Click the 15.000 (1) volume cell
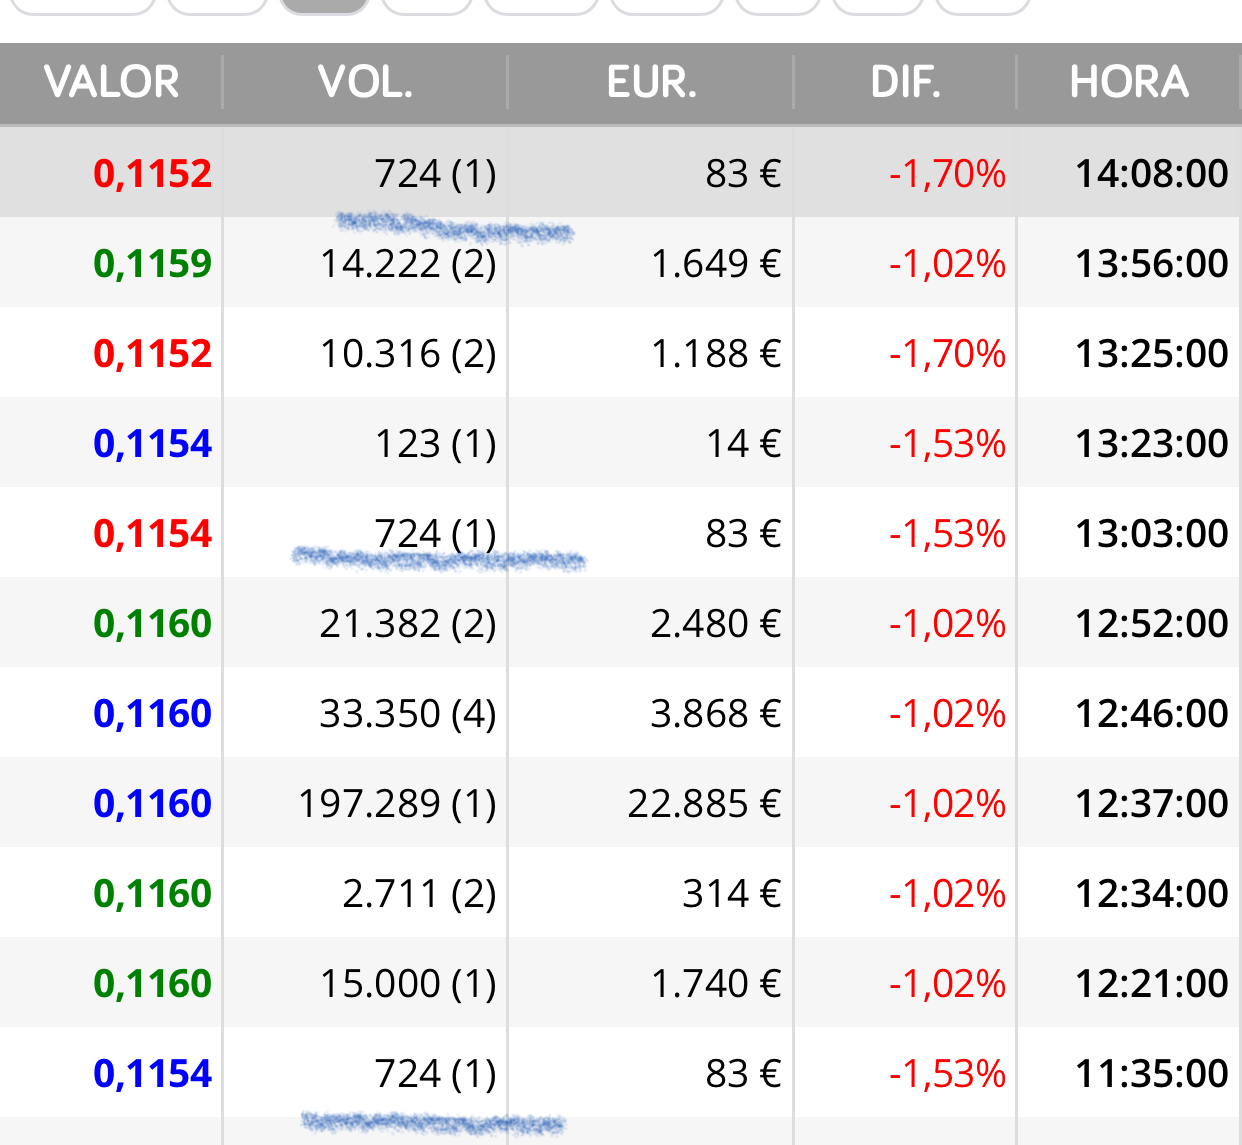Screen dimensions: 1242x1145 click(x=408, y=984)
